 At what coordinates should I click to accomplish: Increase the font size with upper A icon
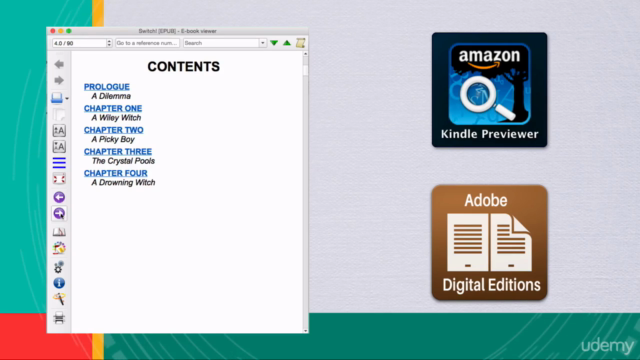pos(59,131)
